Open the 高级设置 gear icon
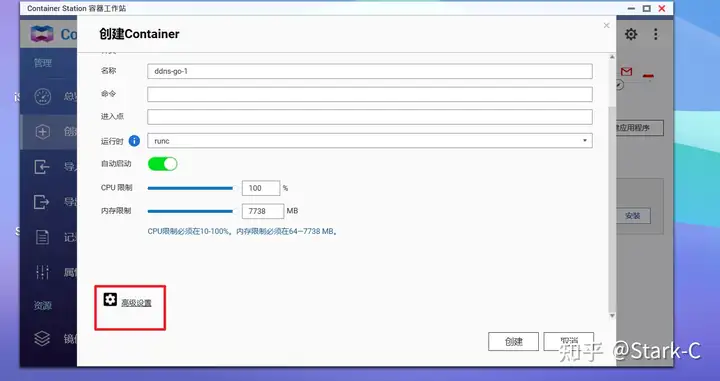The image size is (720, 381). [110, 299]
